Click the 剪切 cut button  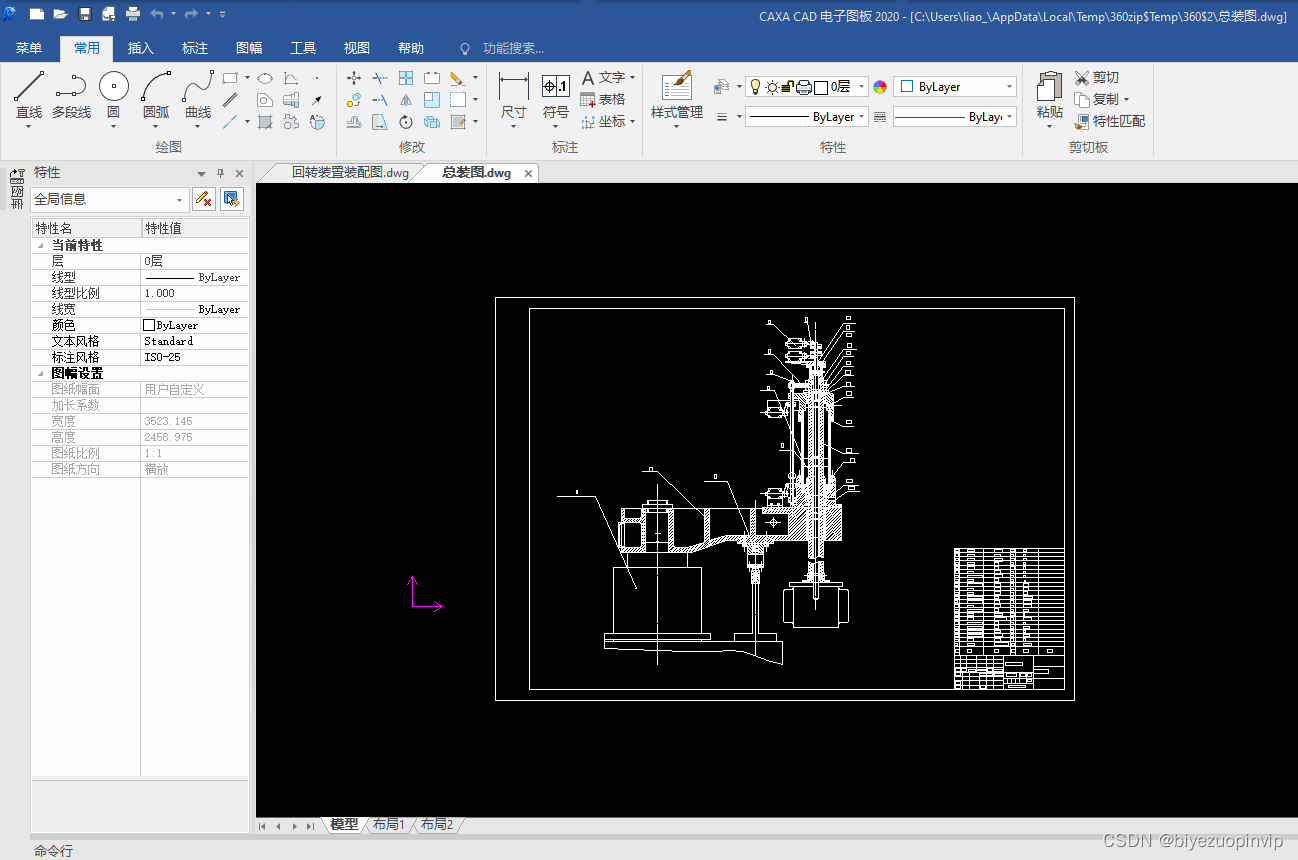tap(1097, 77)
